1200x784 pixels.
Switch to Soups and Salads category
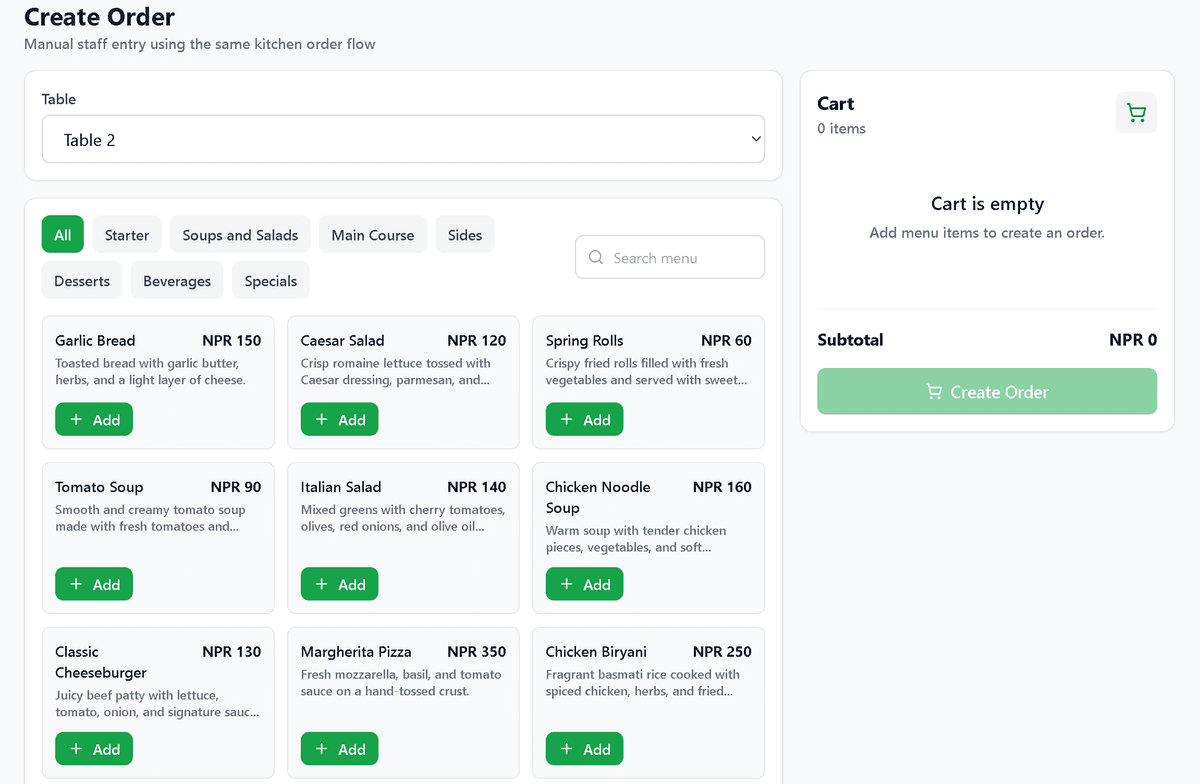[x=240, y=235]
